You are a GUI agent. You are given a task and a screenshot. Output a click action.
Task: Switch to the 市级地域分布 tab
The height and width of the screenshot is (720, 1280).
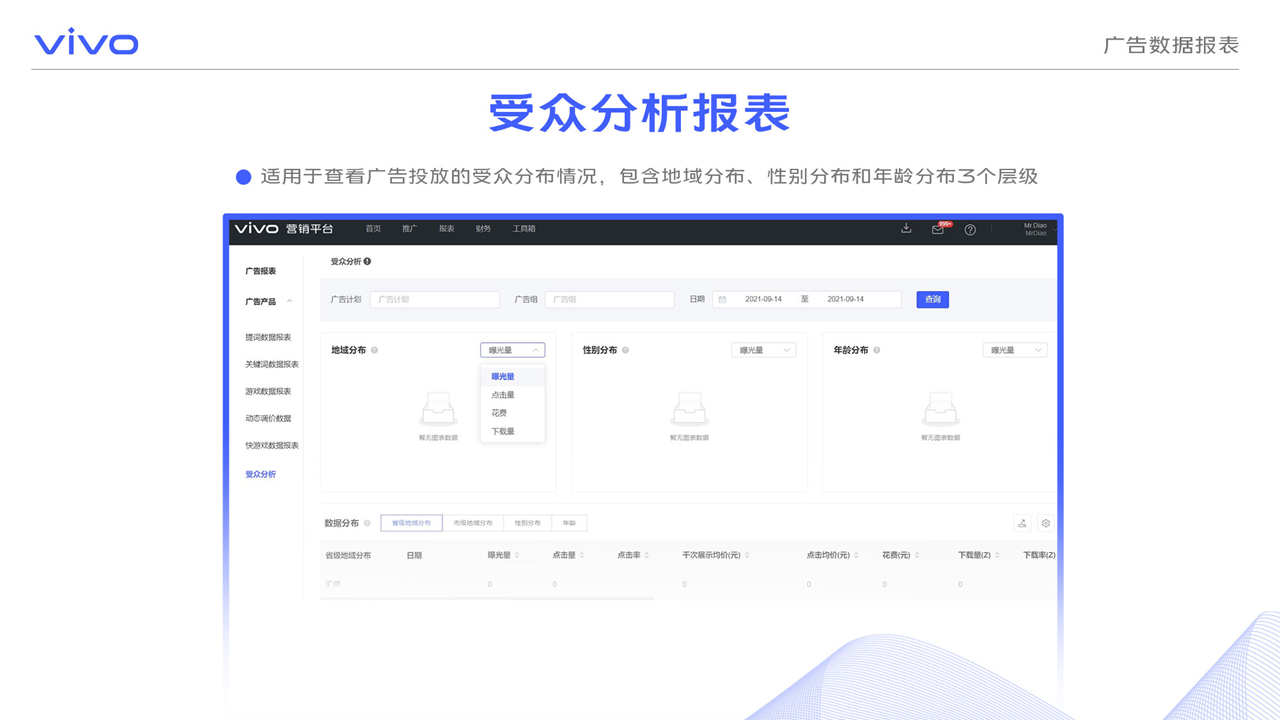[x=473, y=523]
